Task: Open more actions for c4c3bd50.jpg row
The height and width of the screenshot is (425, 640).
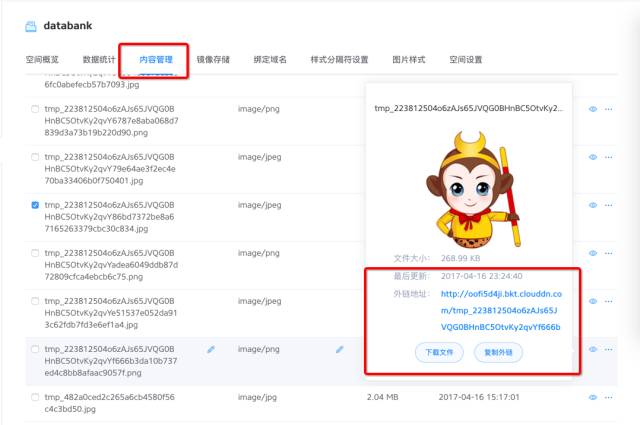Action: (609, 397)
